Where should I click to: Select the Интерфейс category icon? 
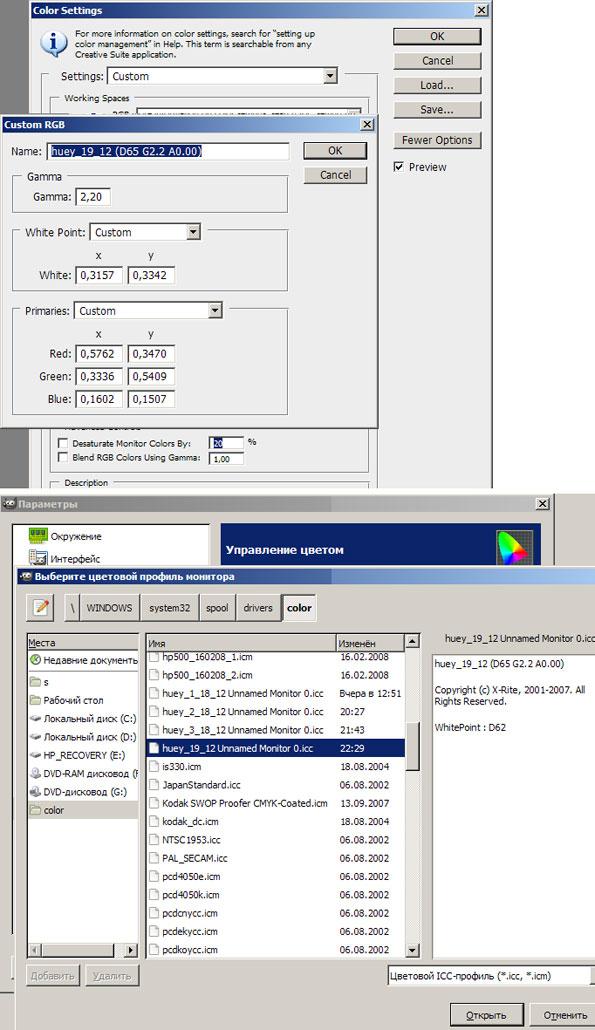[38, 558]
